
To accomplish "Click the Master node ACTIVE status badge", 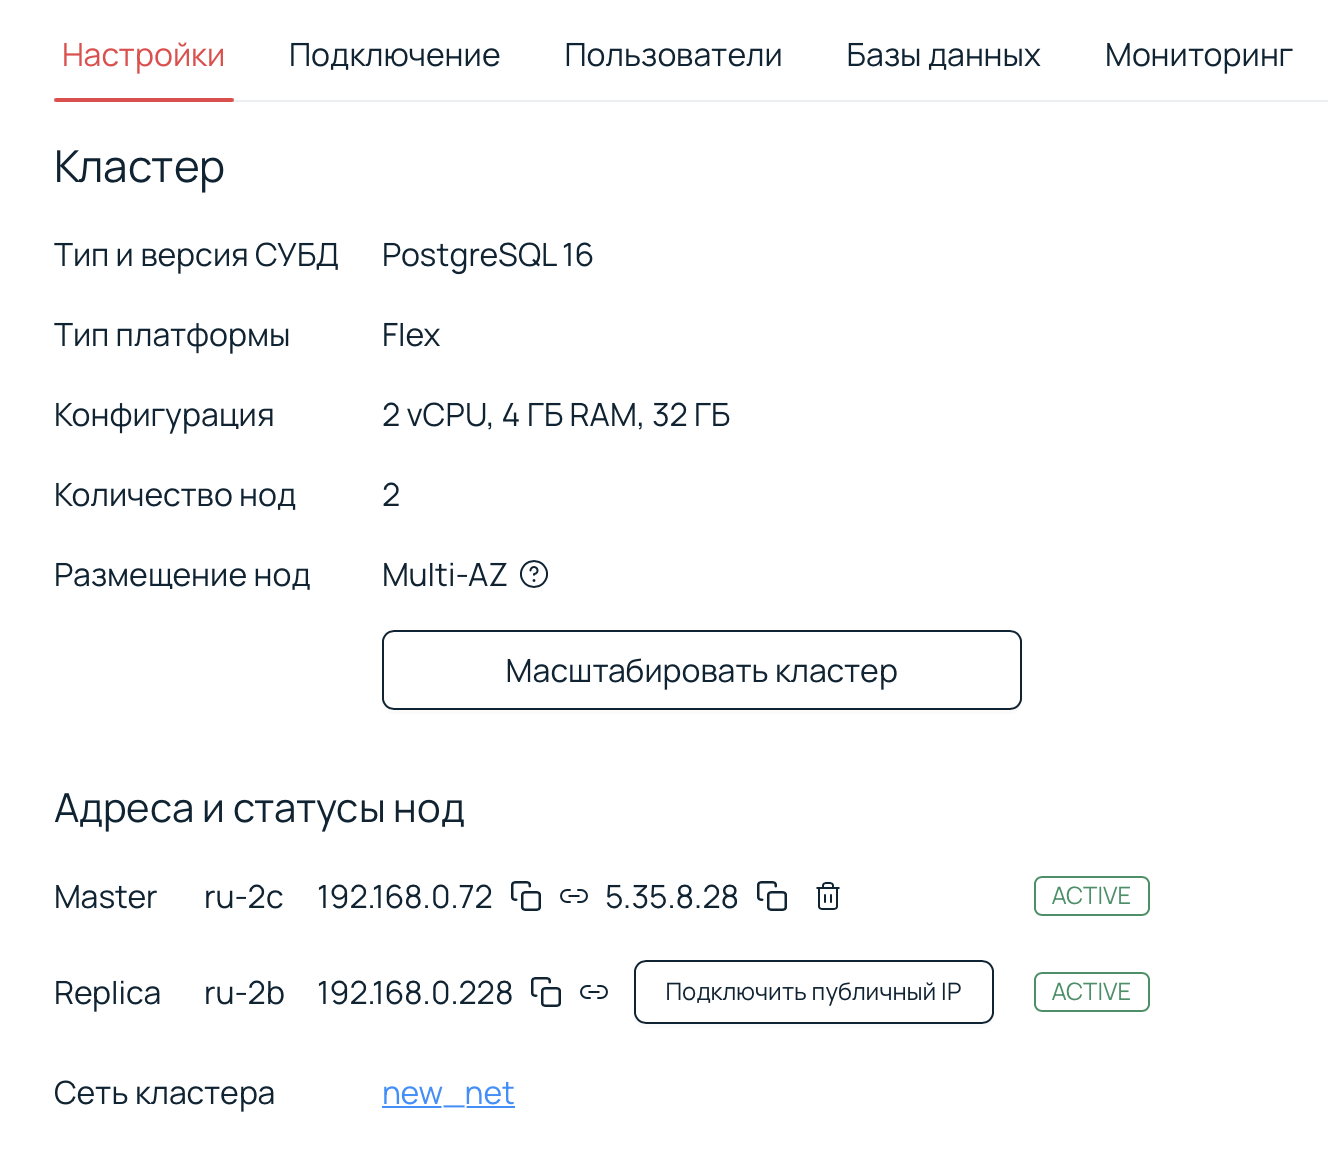I will 1091,896.
